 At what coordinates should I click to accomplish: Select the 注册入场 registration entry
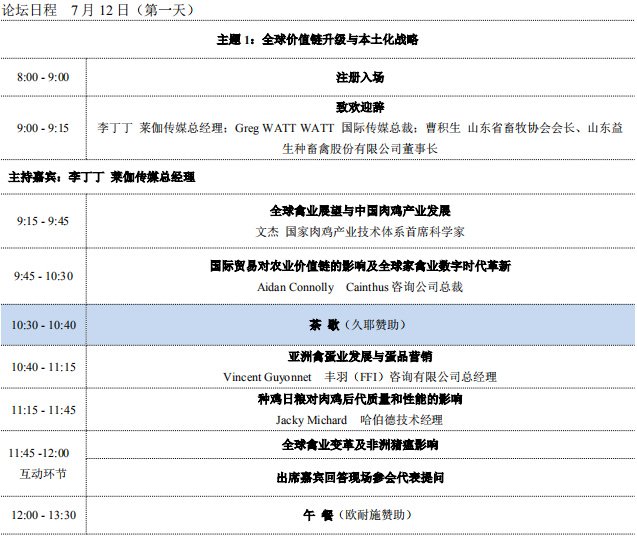pos(359,77)
